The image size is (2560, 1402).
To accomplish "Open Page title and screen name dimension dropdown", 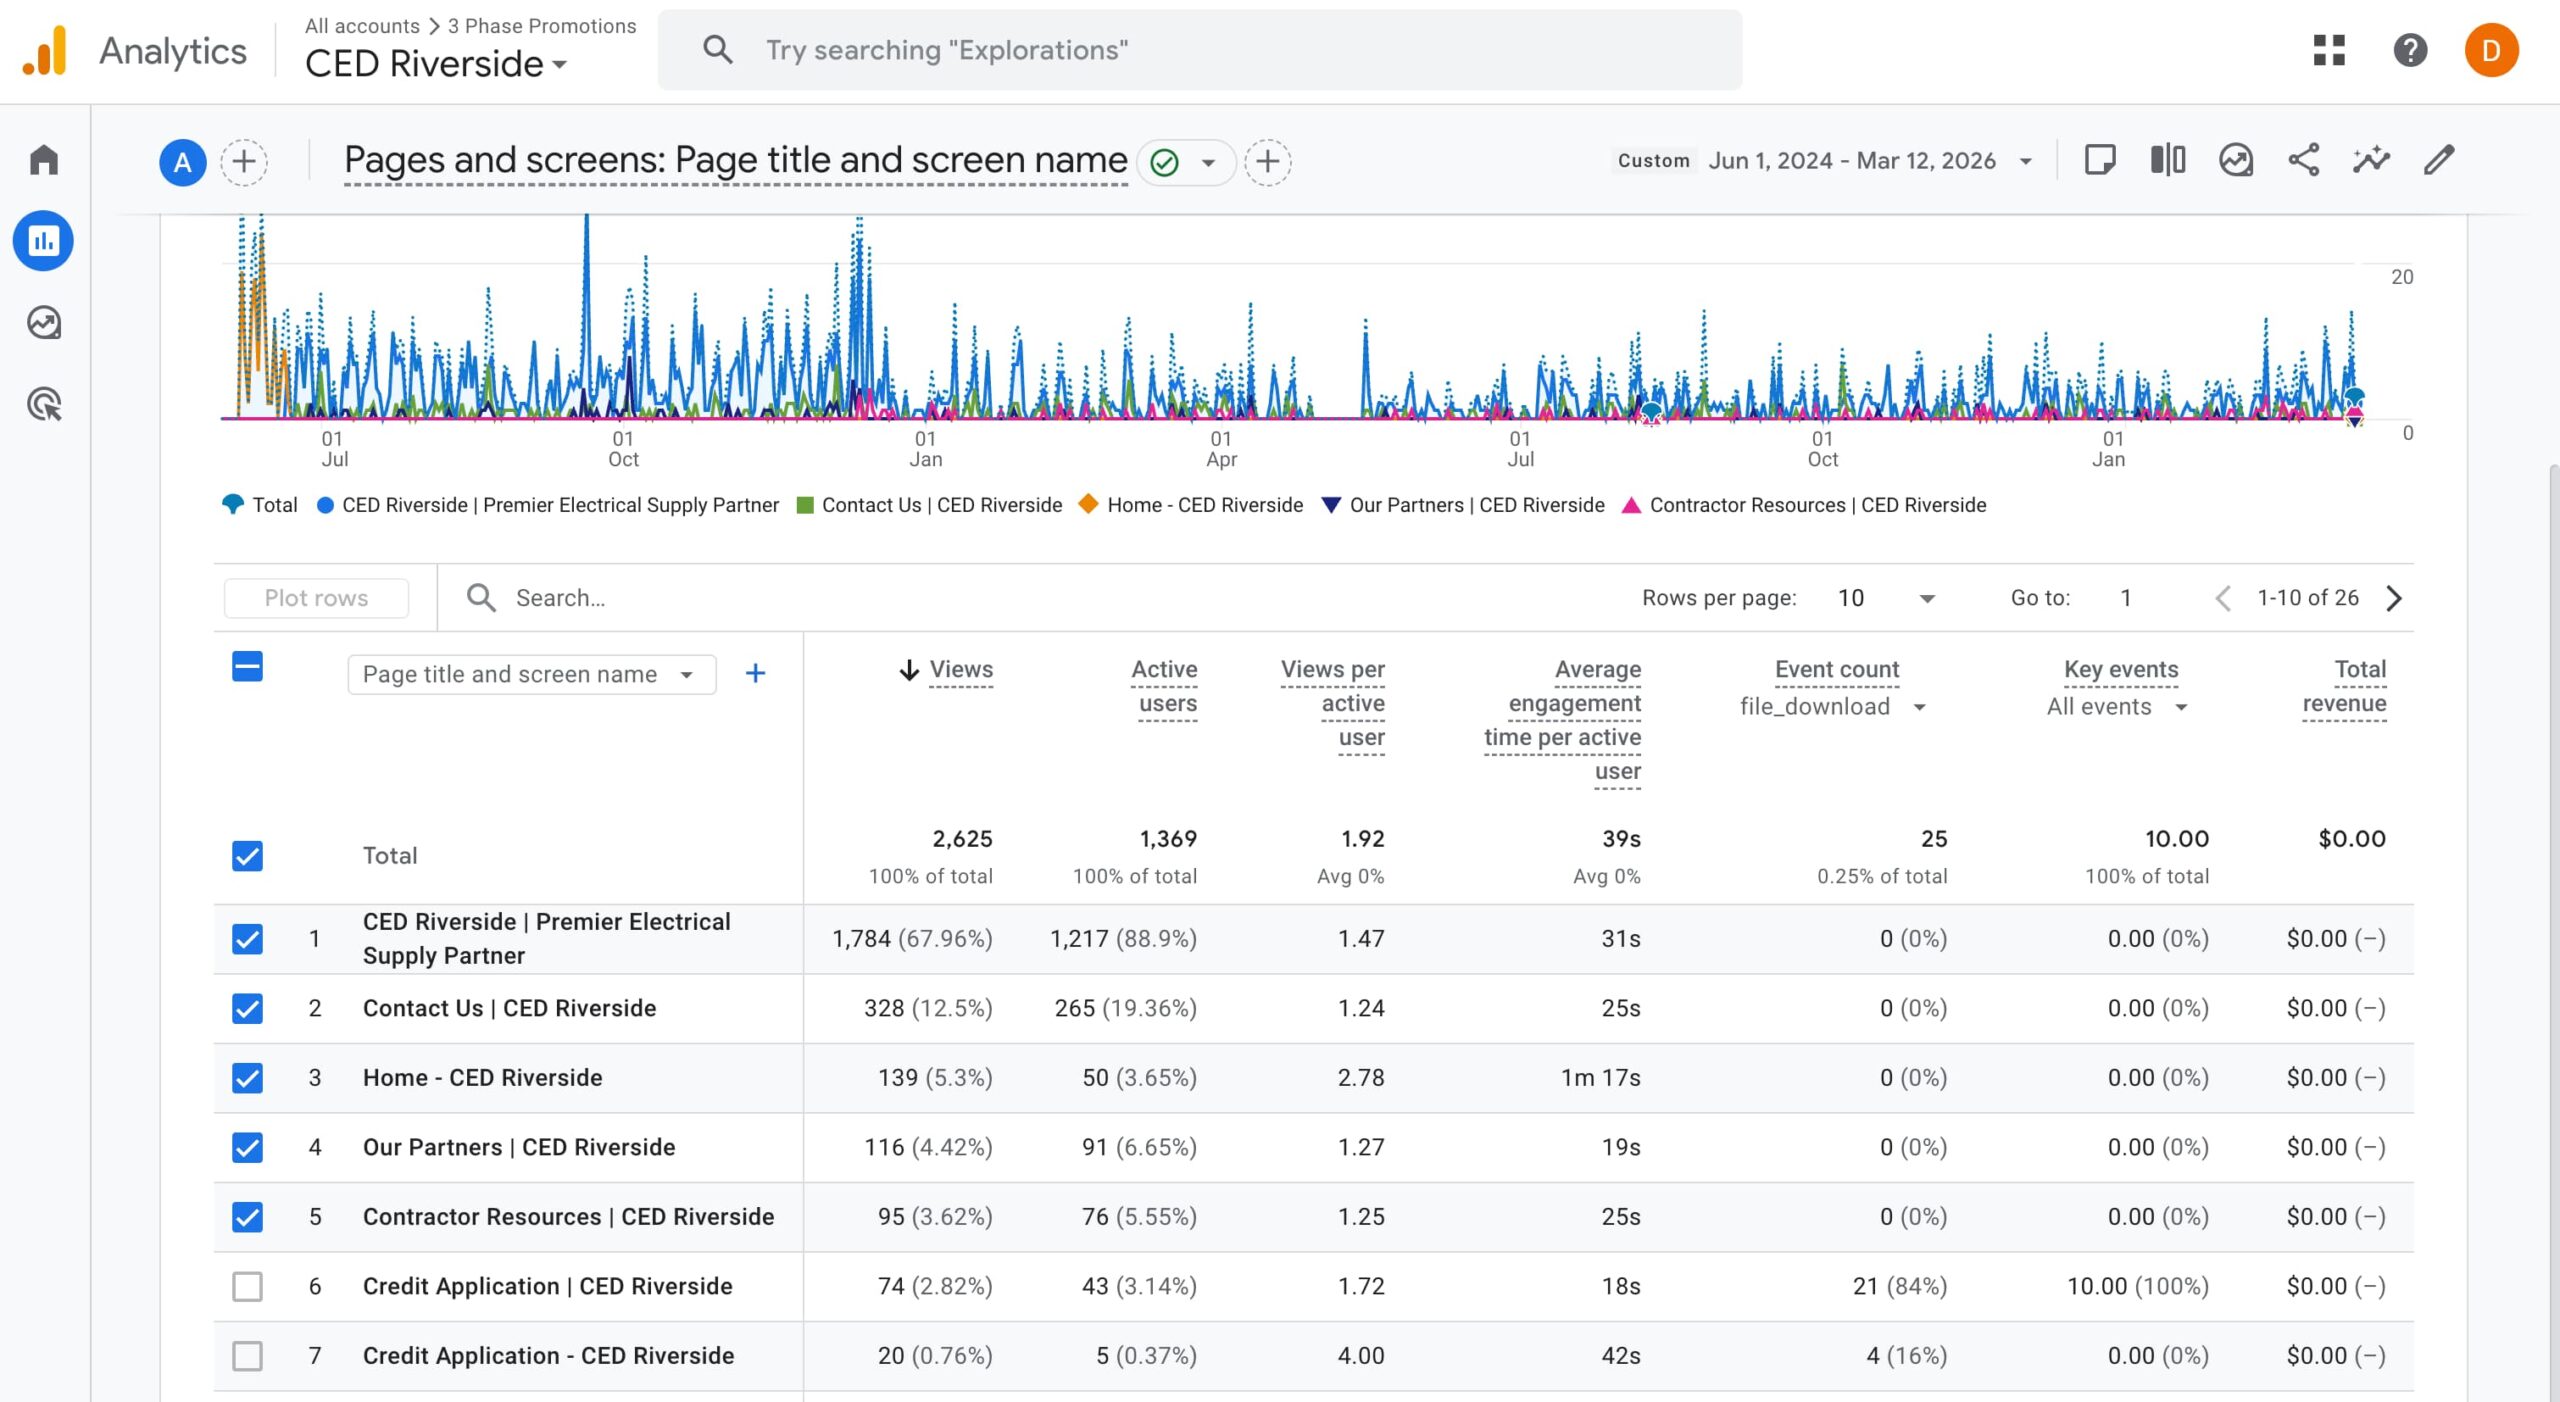I will pos(531,674).
